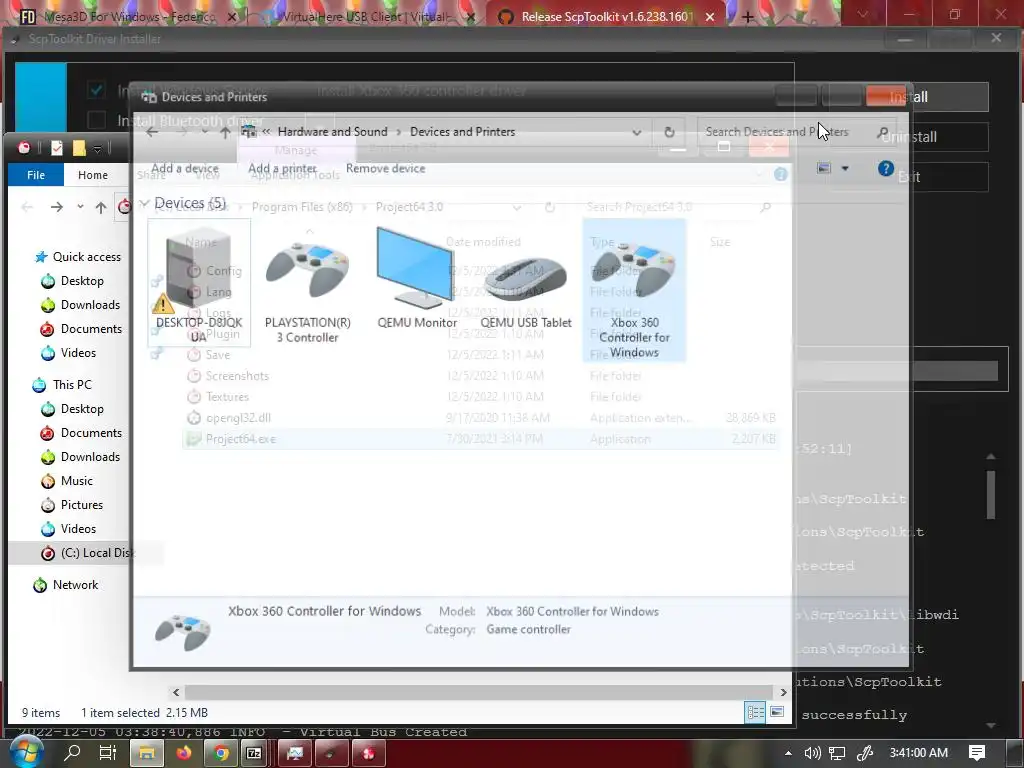
Task: Switch to File Explorer on the taskbar
Action: 146,753
